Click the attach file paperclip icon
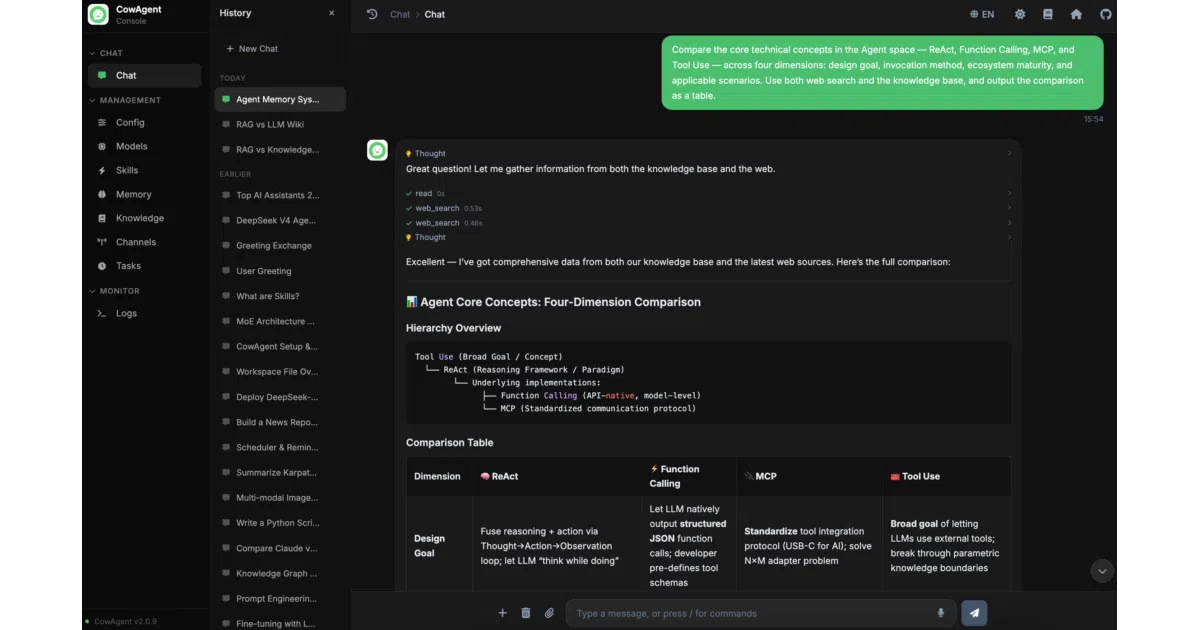This screenshot has height=630, width=1200. pyautogui.click(x=549, y=613)
